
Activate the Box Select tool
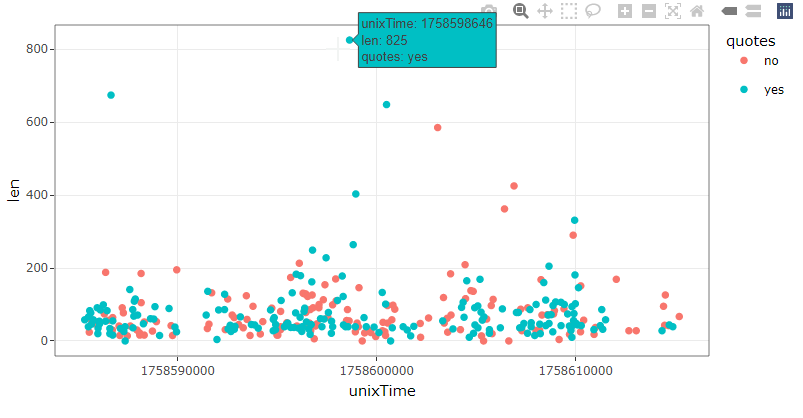pyautogui.click(x=568, y=11)
